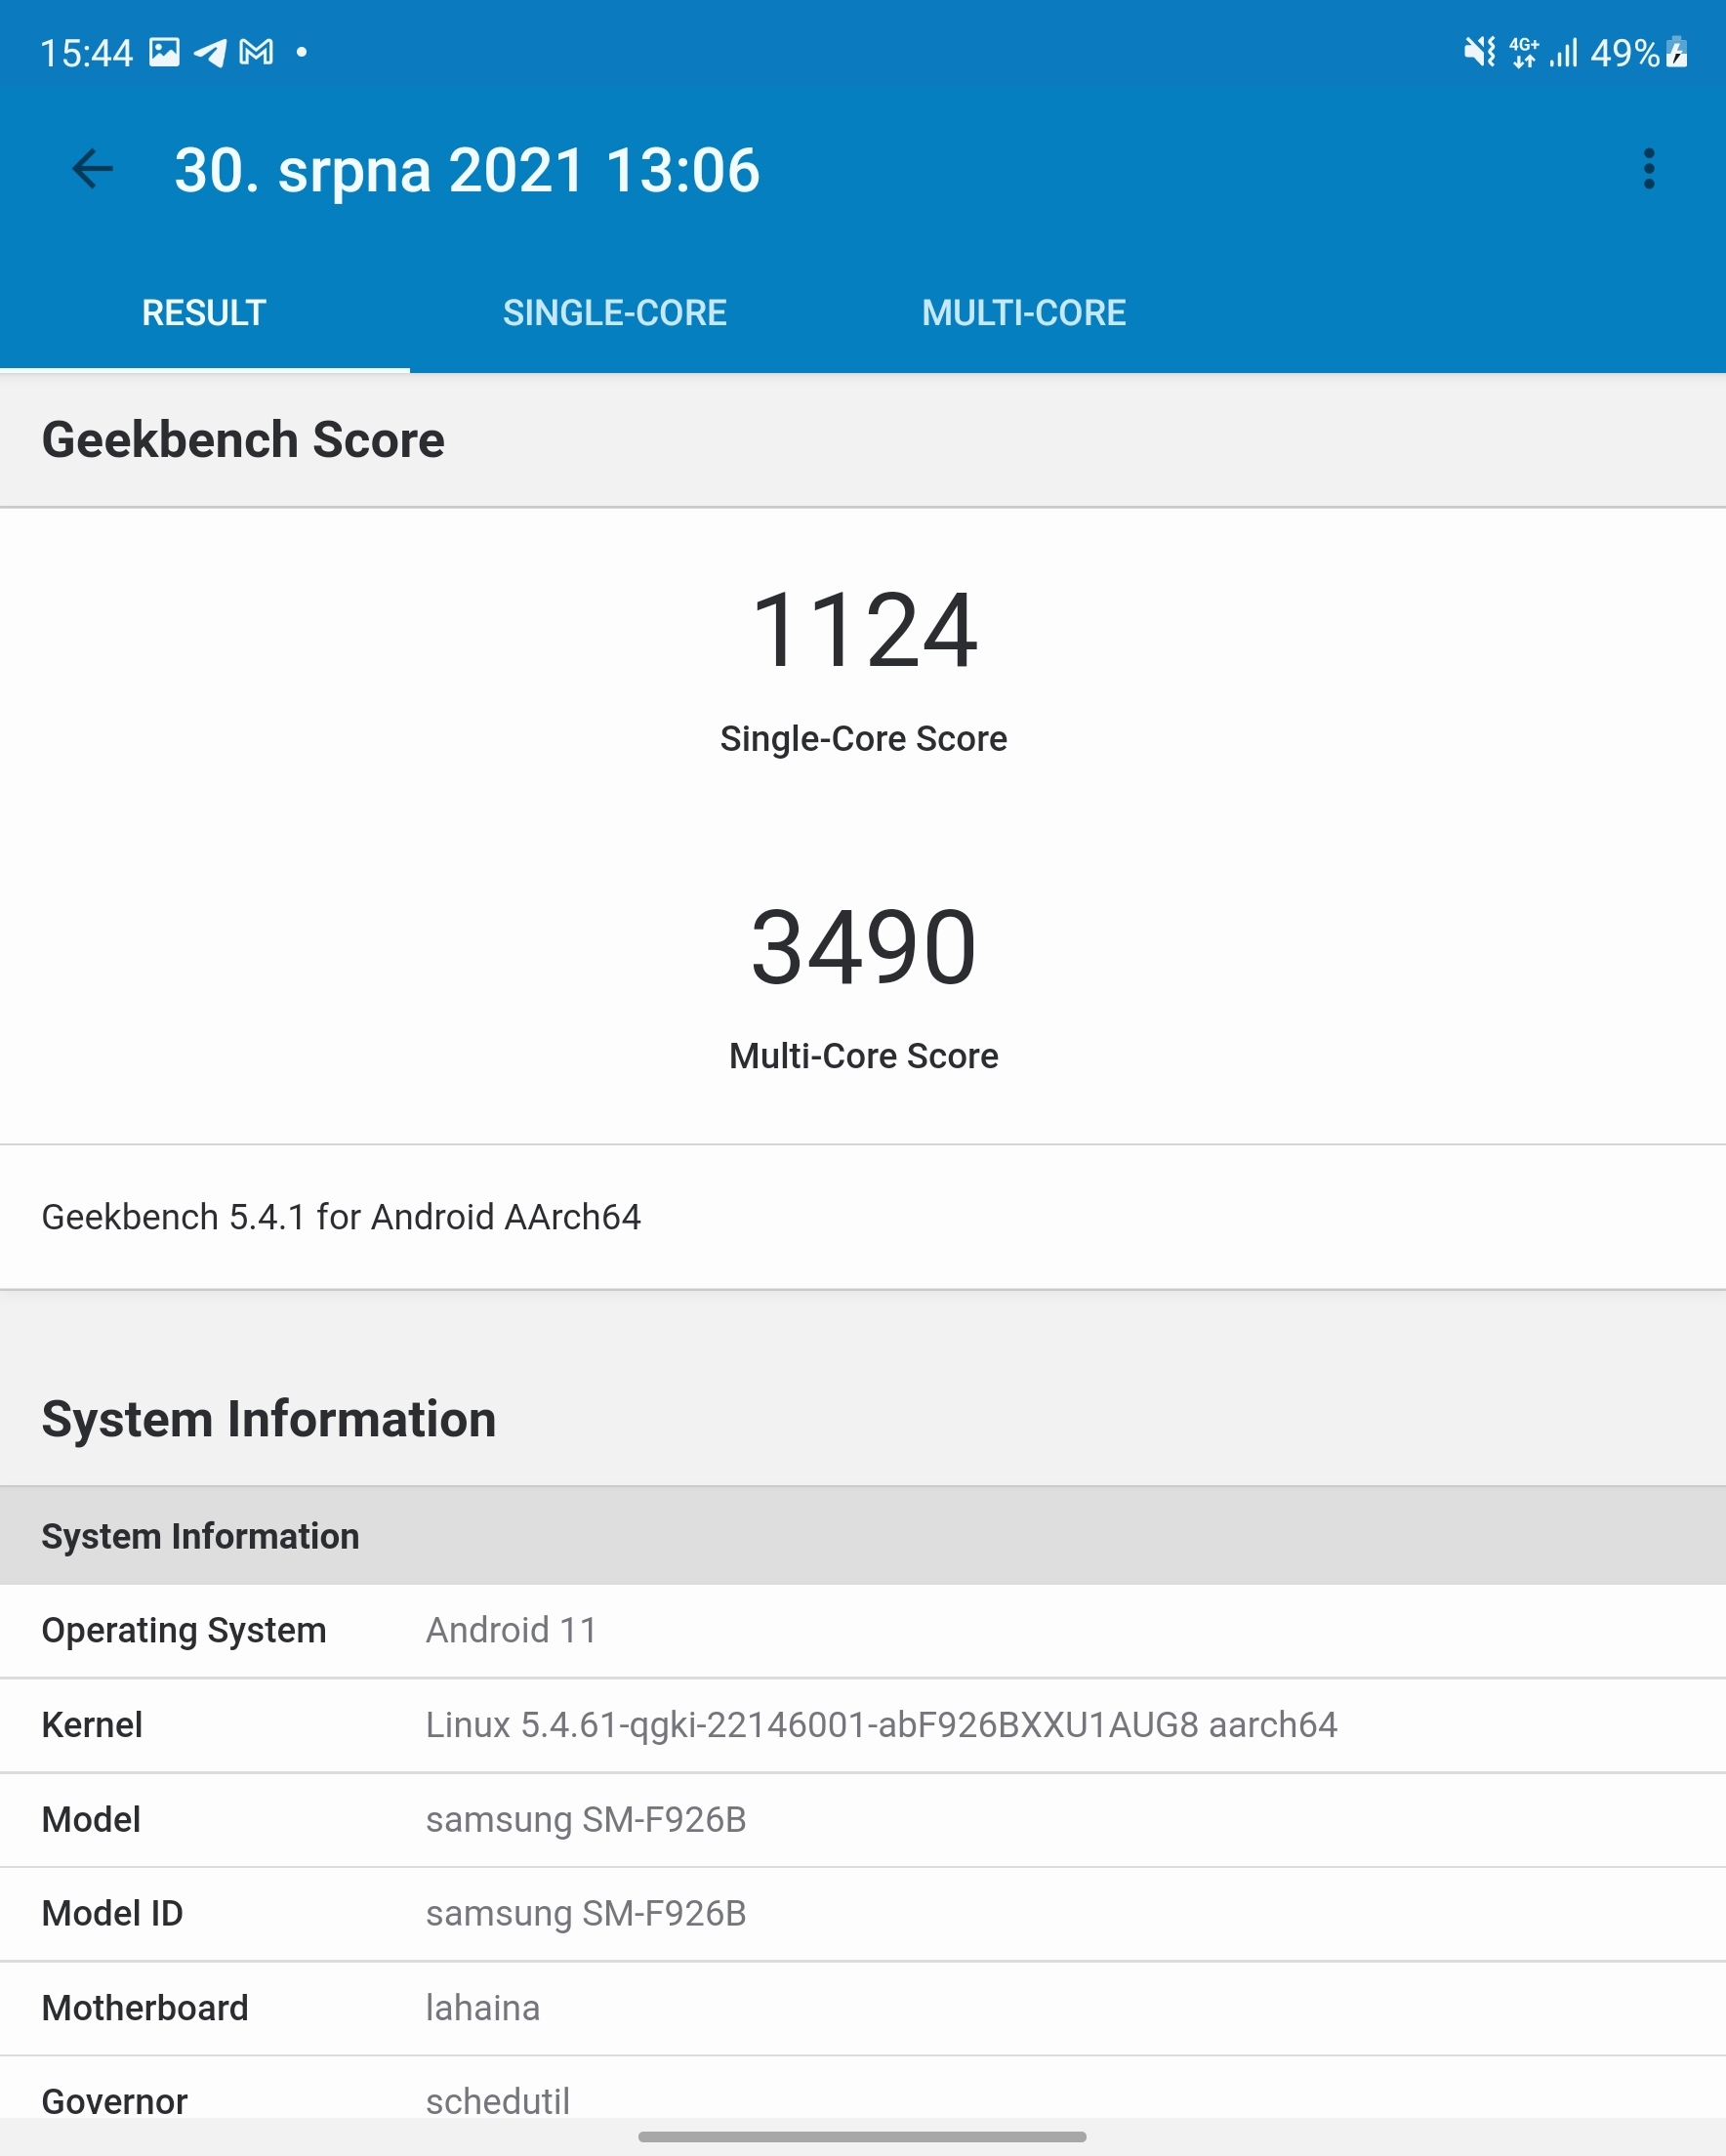Tap 'samsung SM-F926B' in the Model ID row

click(x=586, y=1914)
